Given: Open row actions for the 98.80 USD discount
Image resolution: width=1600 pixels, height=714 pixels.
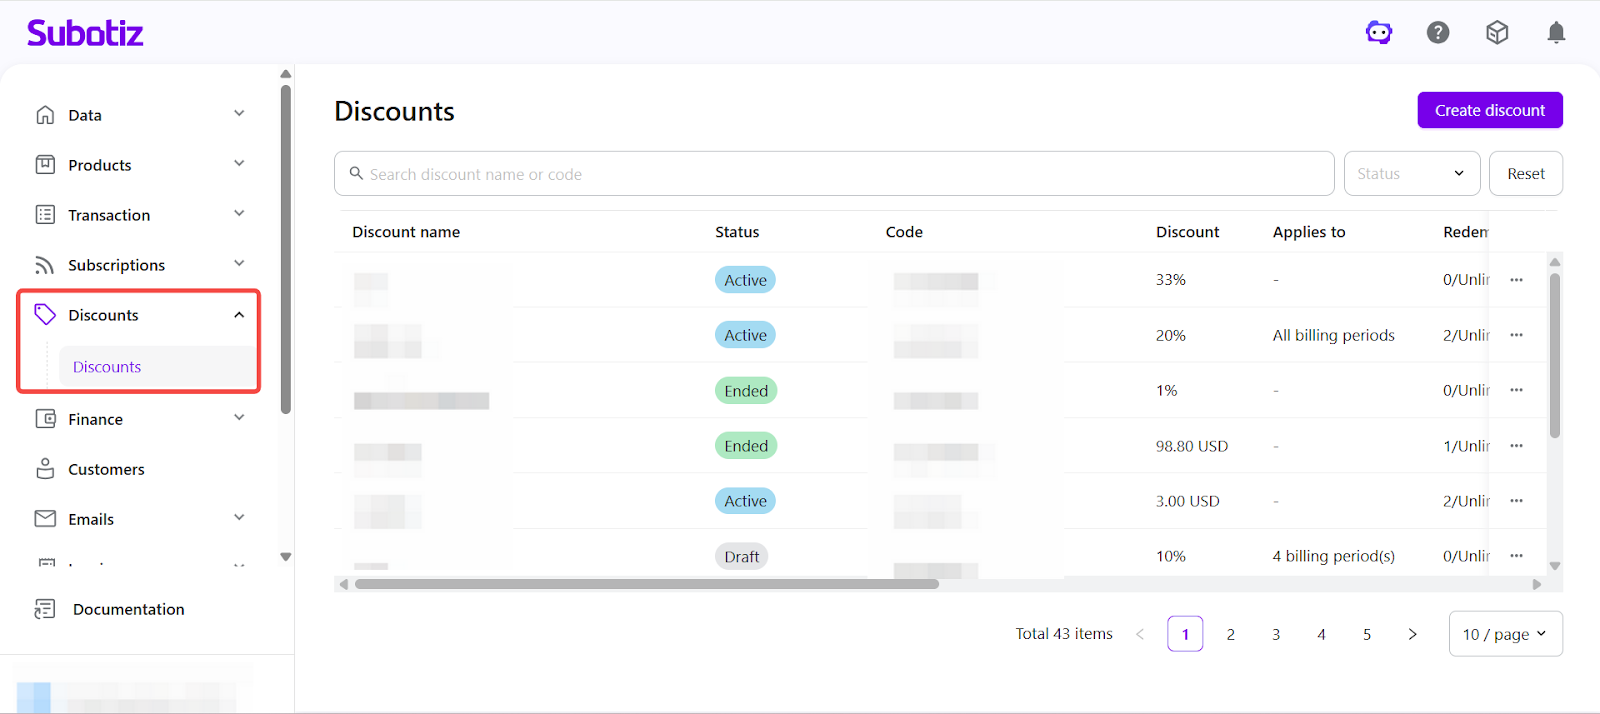Looking at the screenshot, I should pos(1517,446).
